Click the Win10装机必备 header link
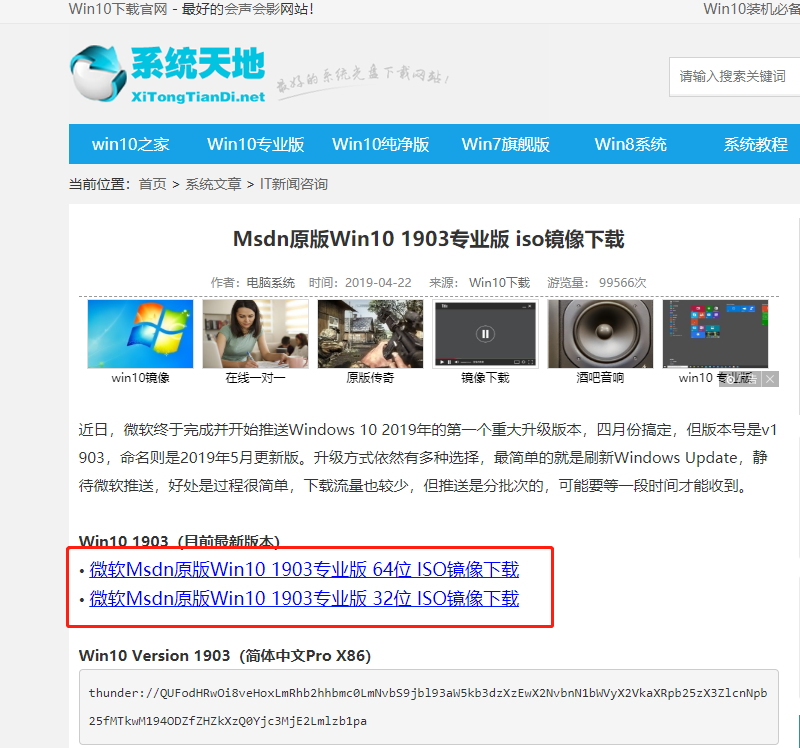The image size is (800, 748). [x=752, y=9]
